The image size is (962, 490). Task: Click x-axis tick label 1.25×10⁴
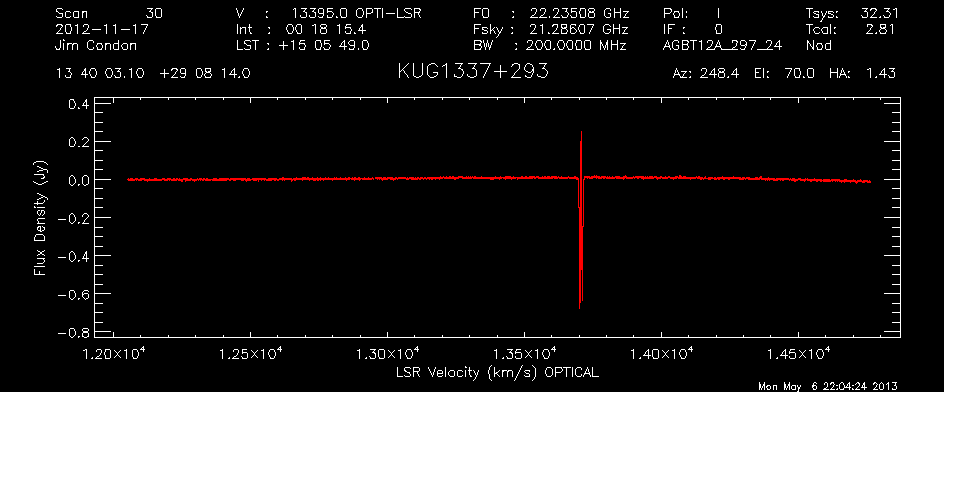tap(251, 354)
